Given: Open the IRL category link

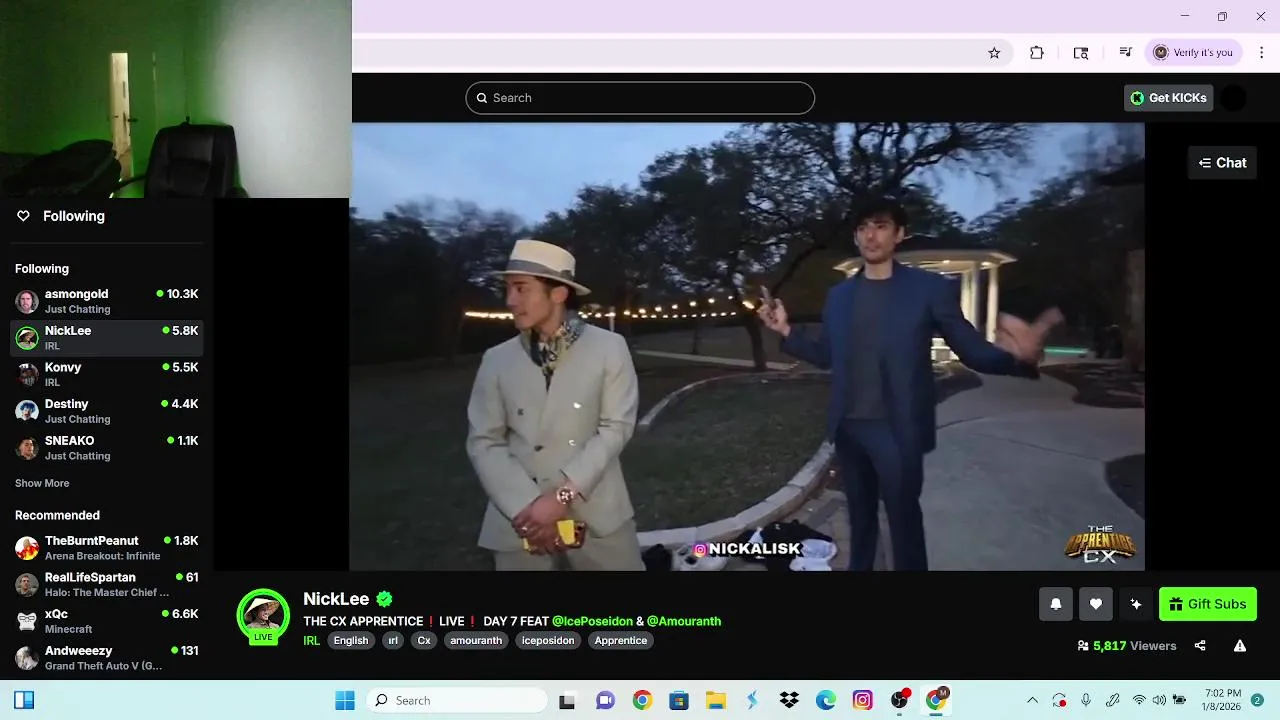Looking at the screenshot, I should pos(311,641).
